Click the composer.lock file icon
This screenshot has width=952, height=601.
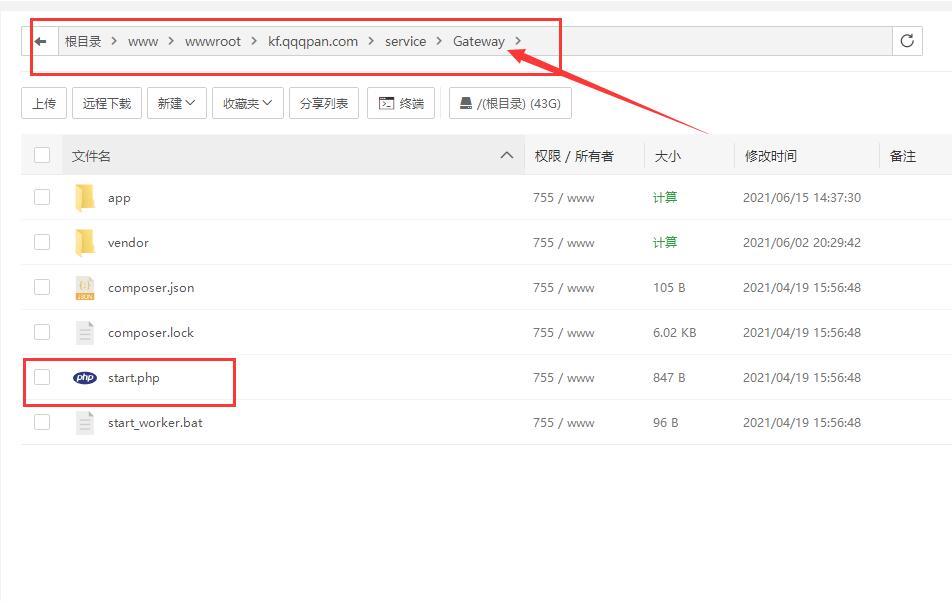coord(85,333)
